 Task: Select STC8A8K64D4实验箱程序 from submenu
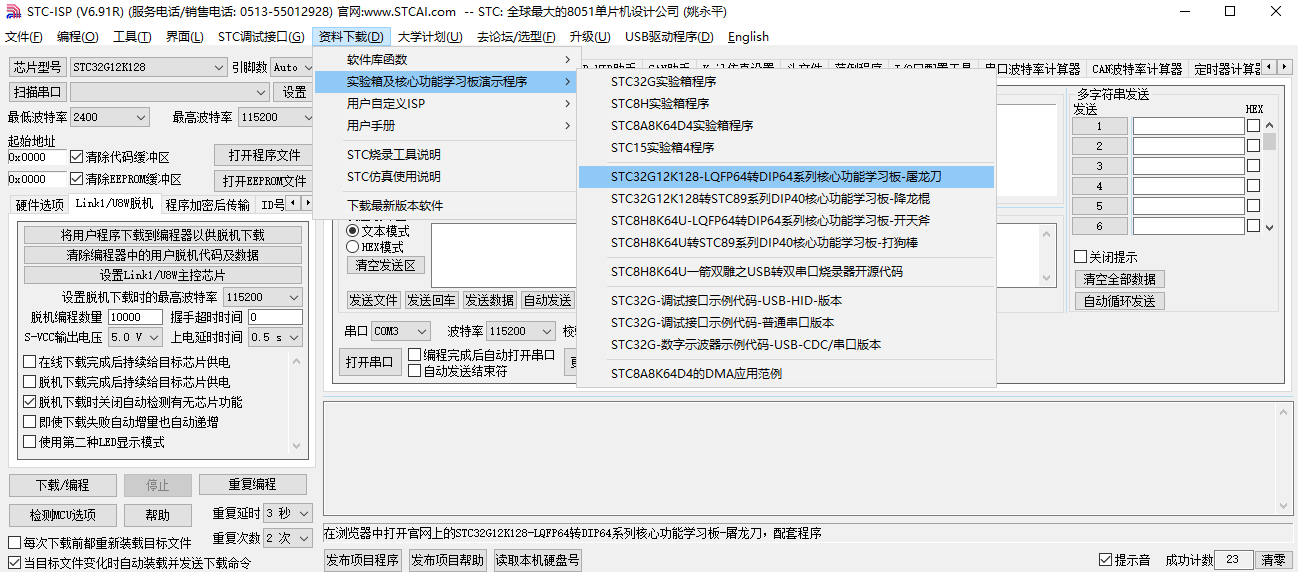tap(786, 126)
